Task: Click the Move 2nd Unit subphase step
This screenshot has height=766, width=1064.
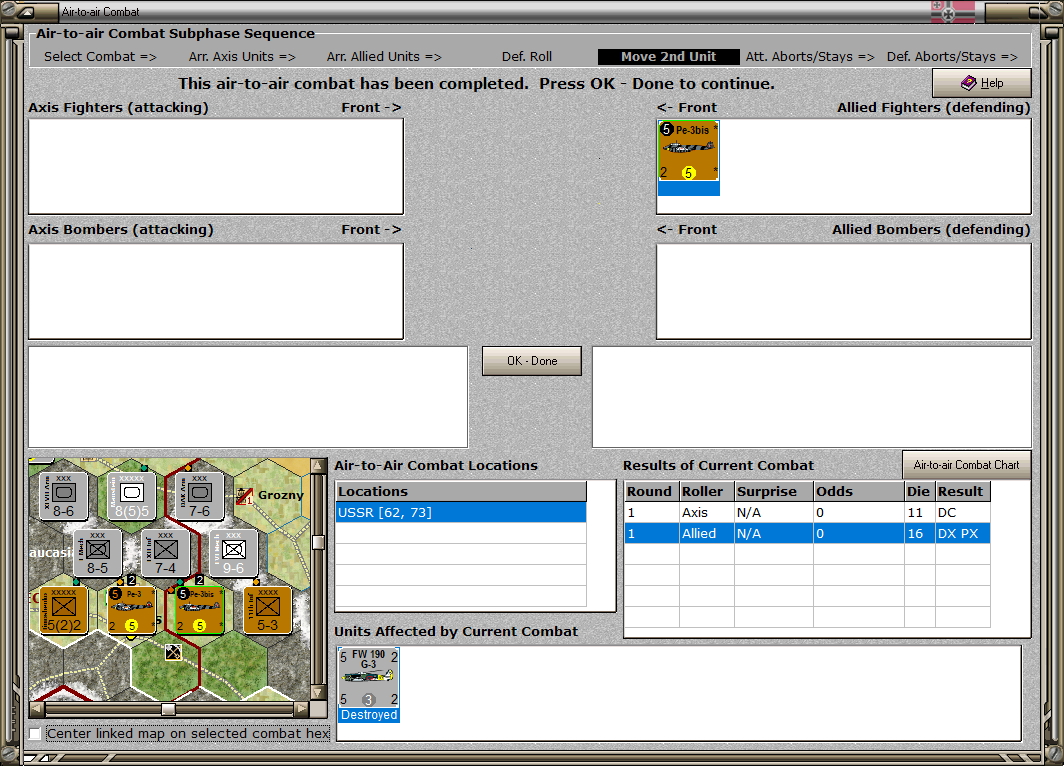Action: tap(668, 57)
